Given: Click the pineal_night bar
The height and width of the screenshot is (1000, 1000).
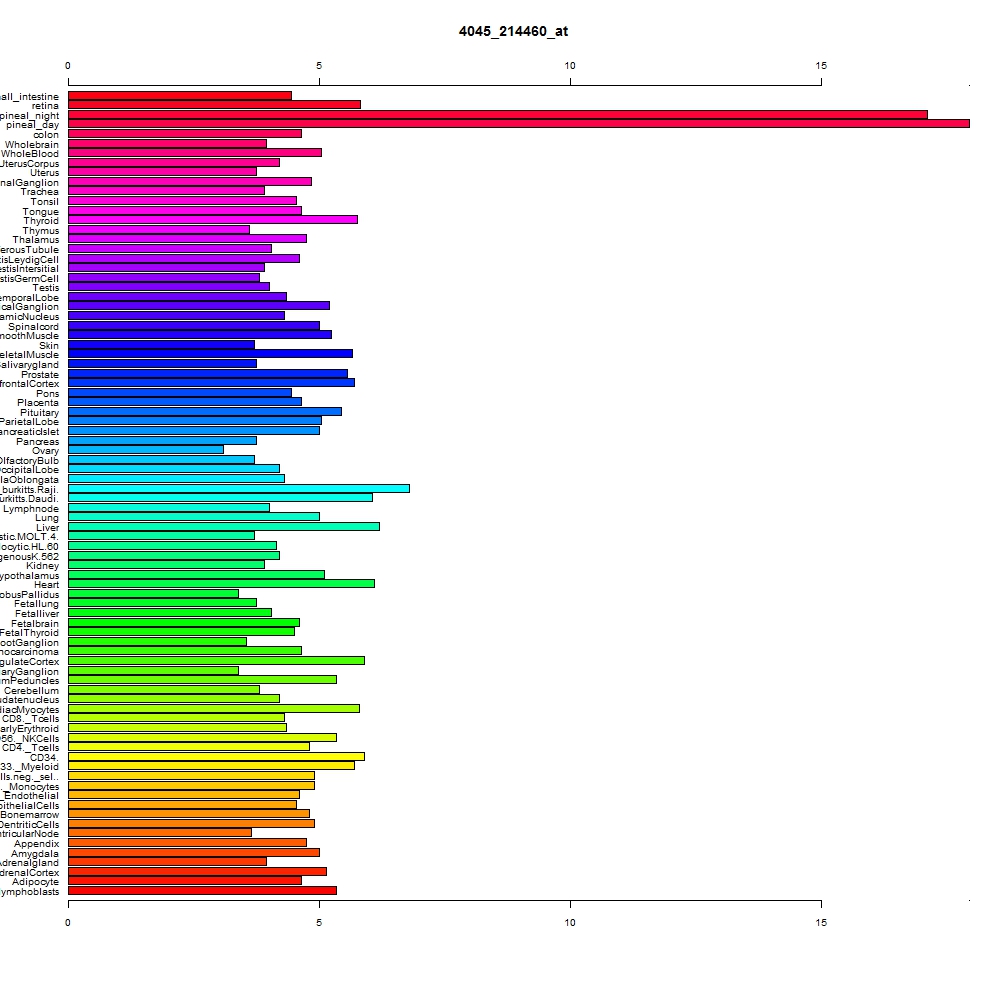Looking at the screenshot, I should click(x=497, y=115).
